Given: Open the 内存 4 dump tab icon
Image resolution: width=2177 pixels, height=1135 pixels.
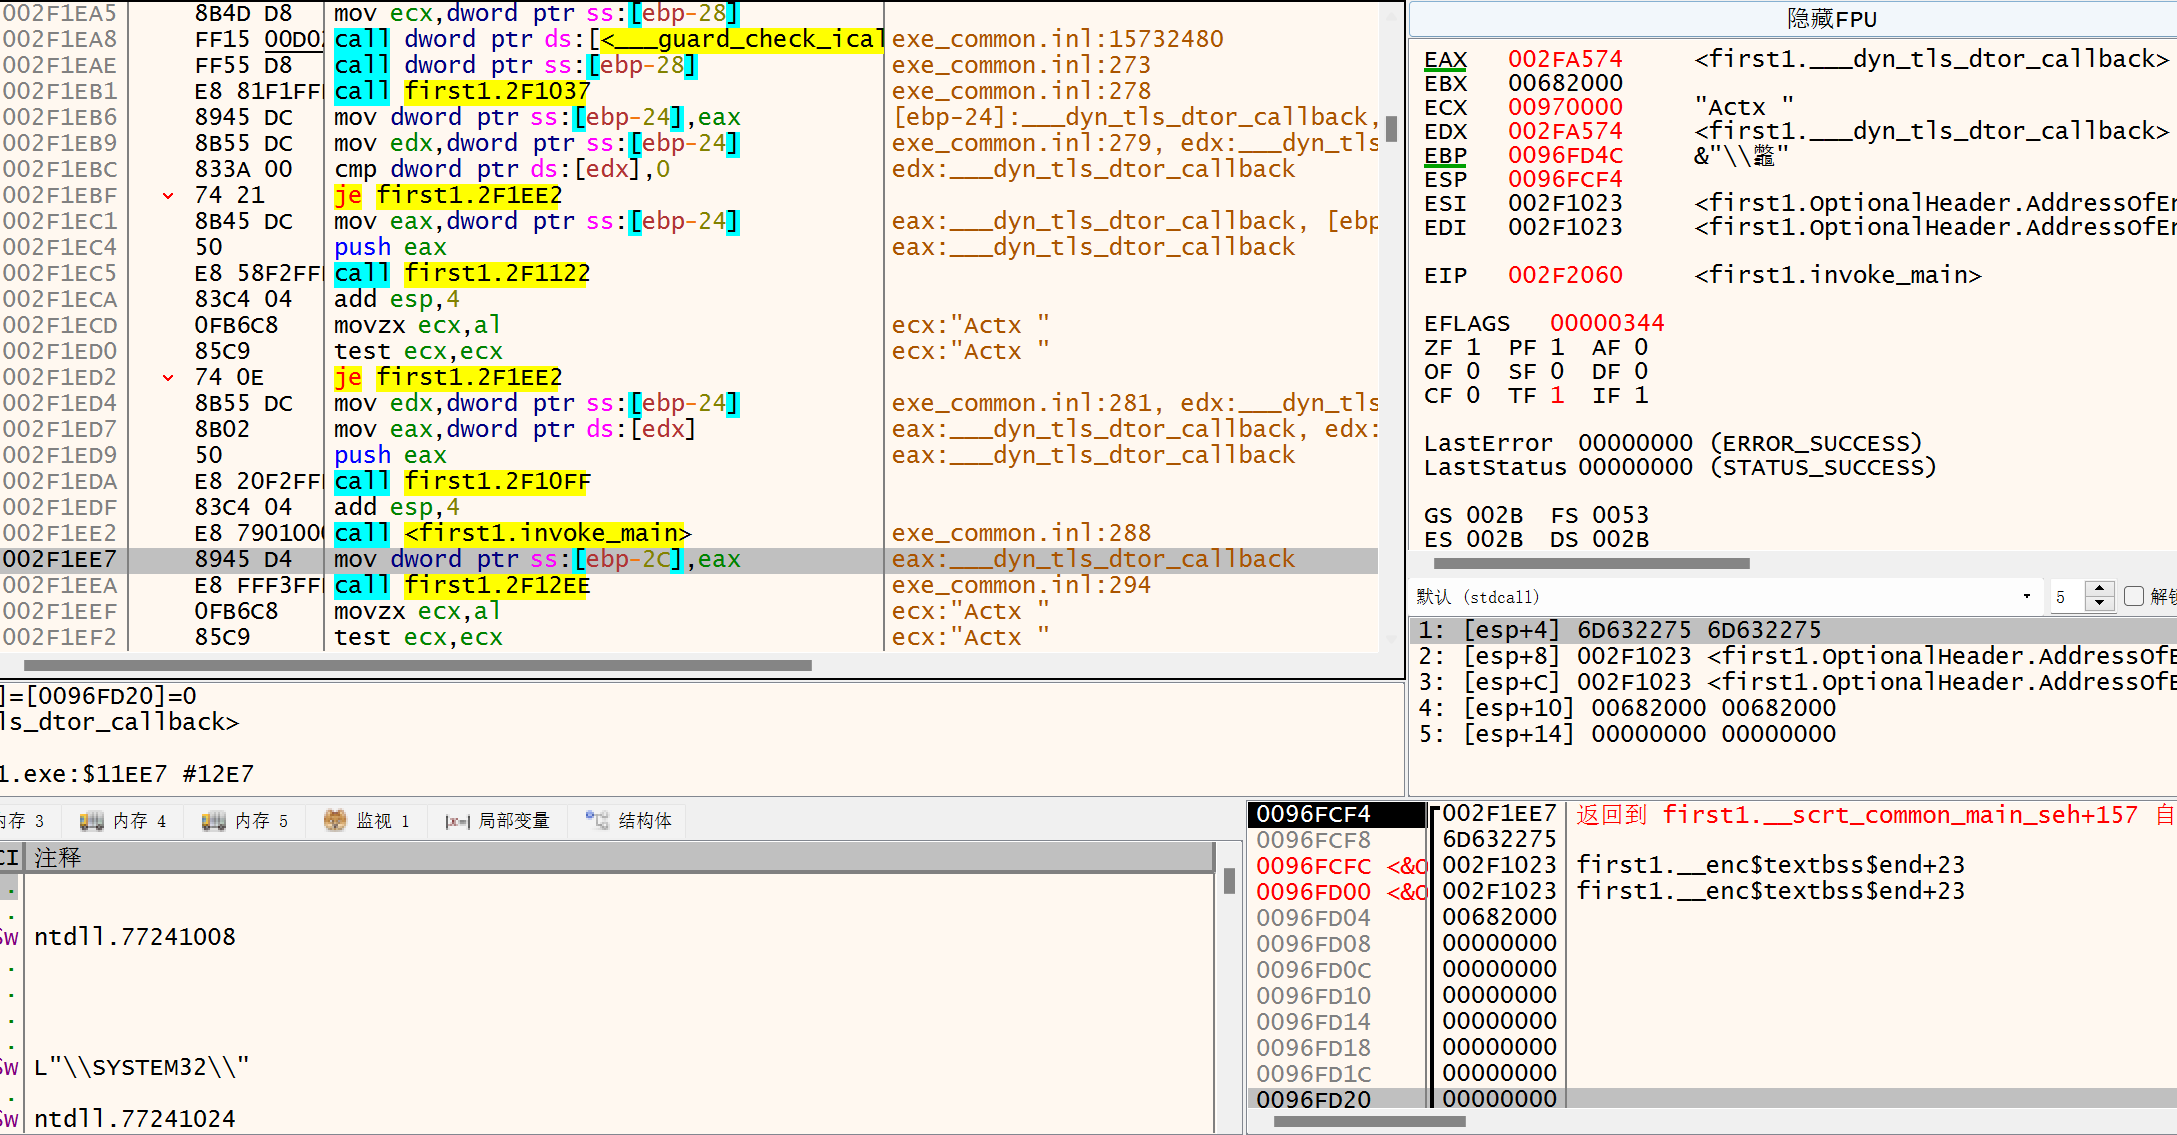Looking at the screenshot, I should click(x=92, y=821).
